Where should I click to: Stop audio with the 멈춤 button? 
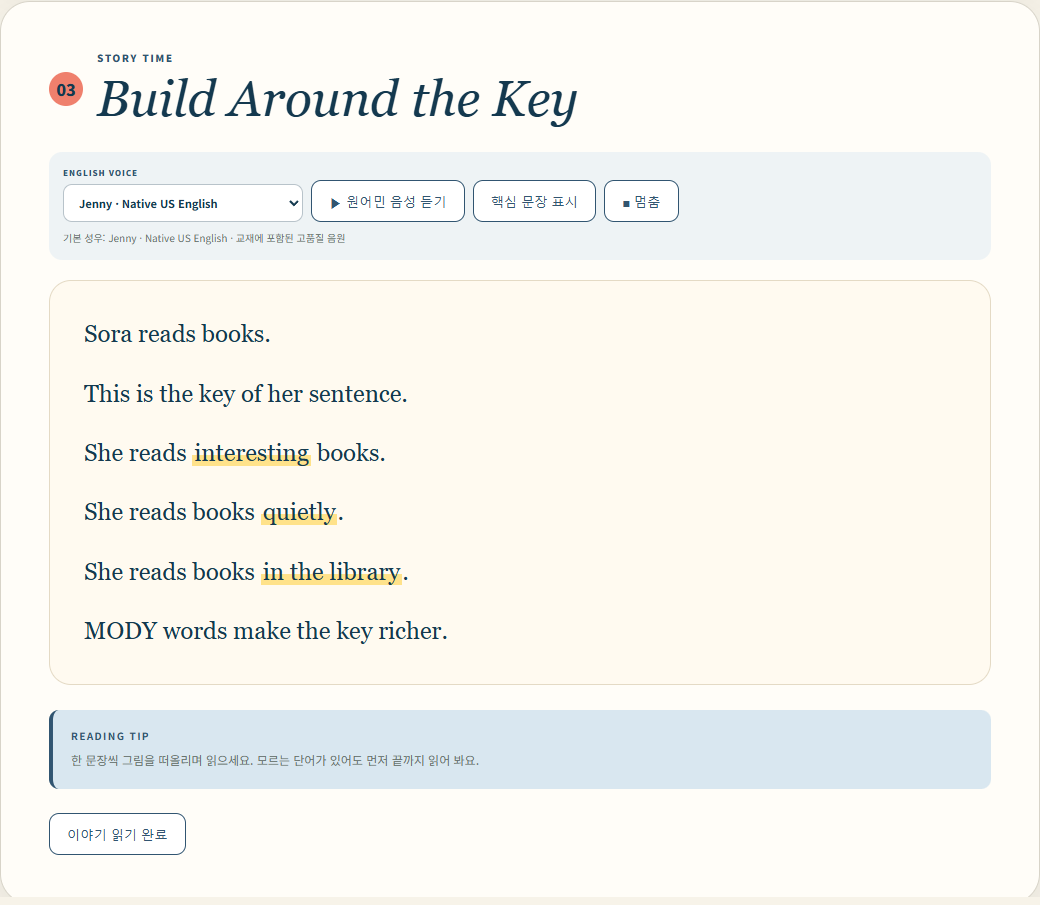[x=641, y=201]
